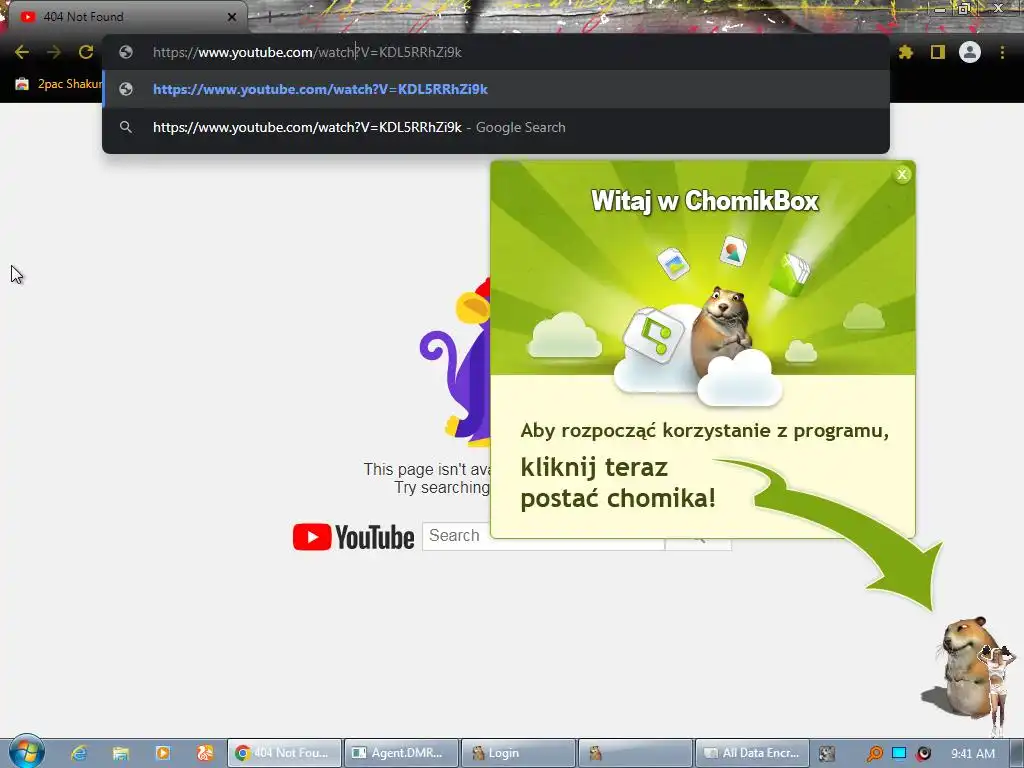
Task: Reload the page with the refresh icon
Action: 86,52
